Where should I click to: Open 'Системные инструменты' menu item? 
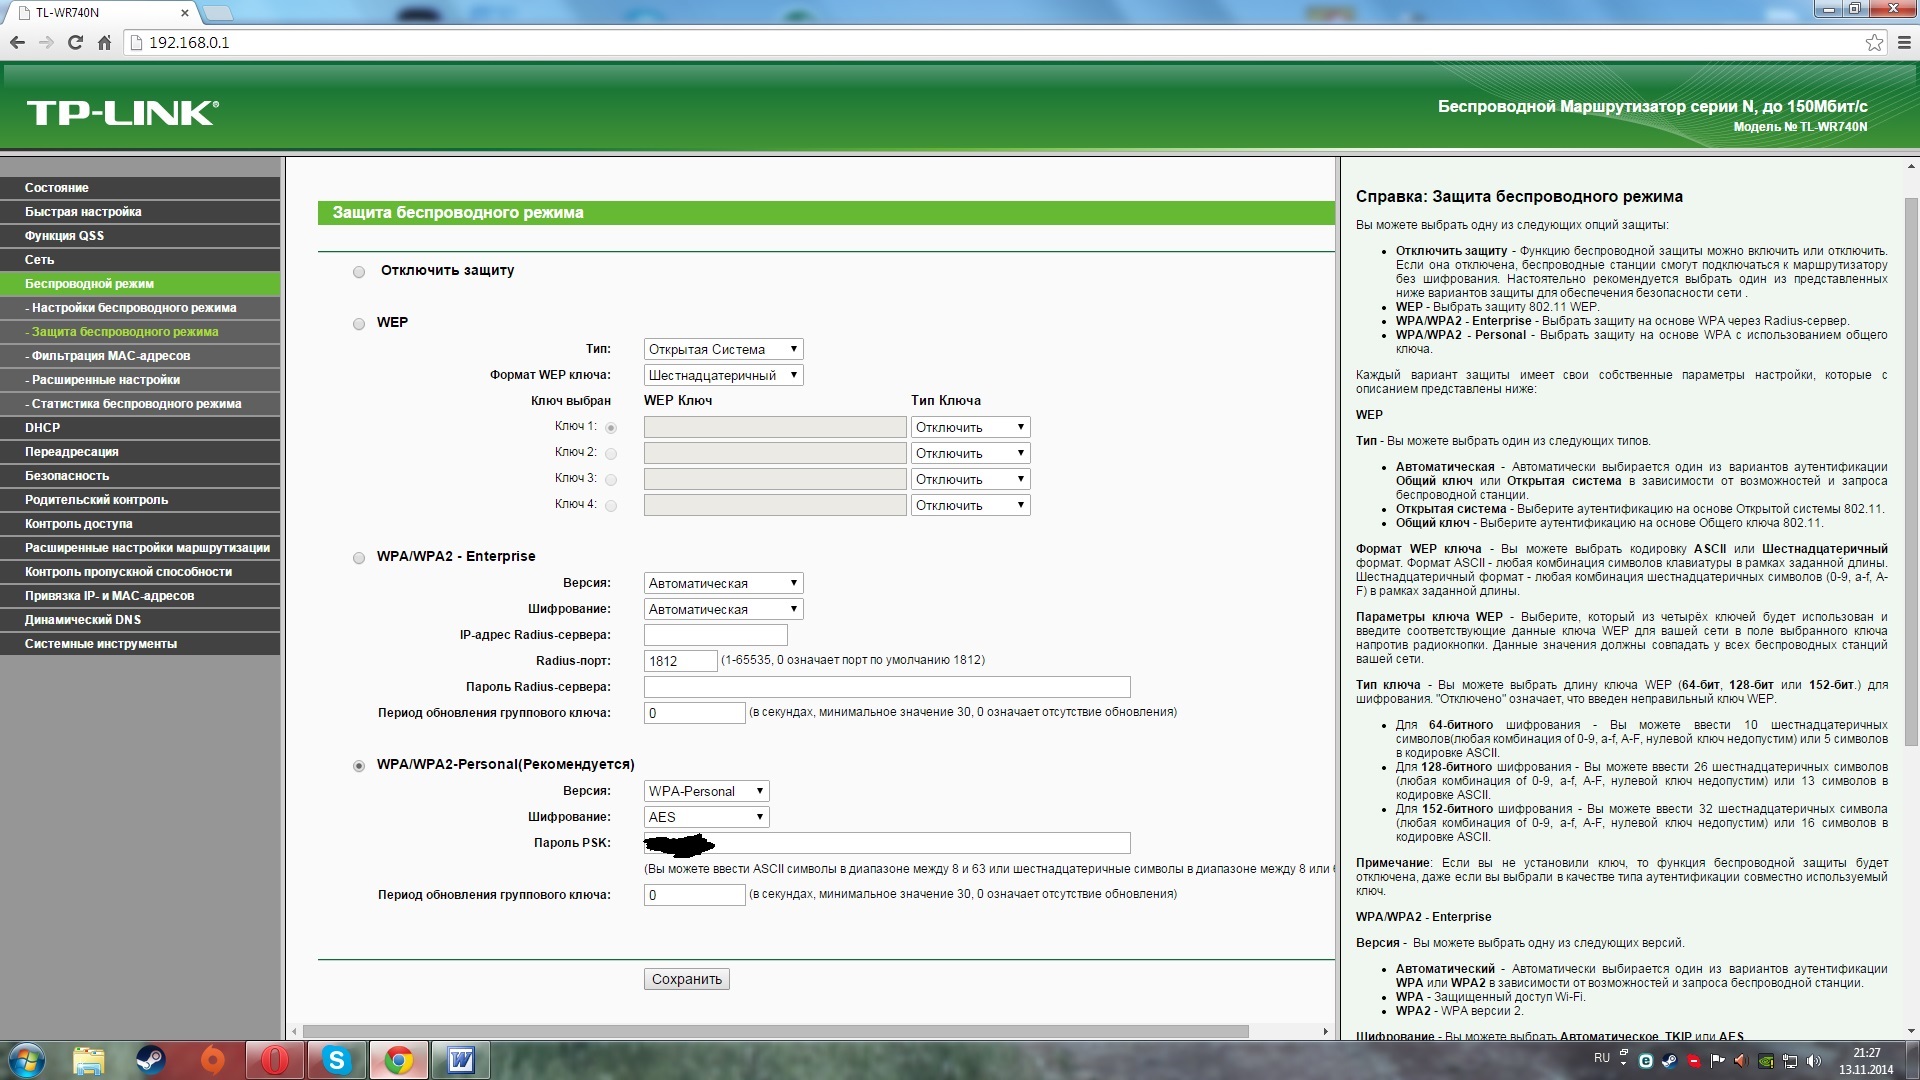coord(140,644)
